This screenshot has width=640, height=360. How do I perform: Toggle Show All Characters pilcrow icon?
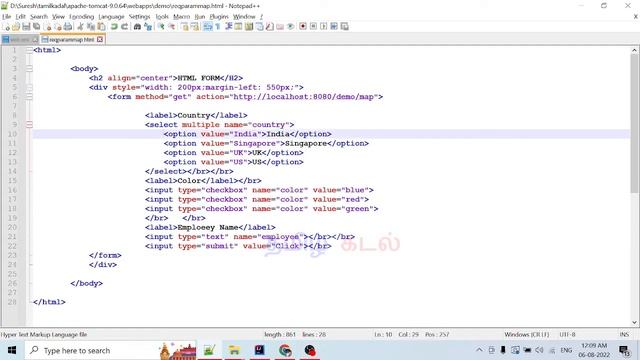click(218, 27)
